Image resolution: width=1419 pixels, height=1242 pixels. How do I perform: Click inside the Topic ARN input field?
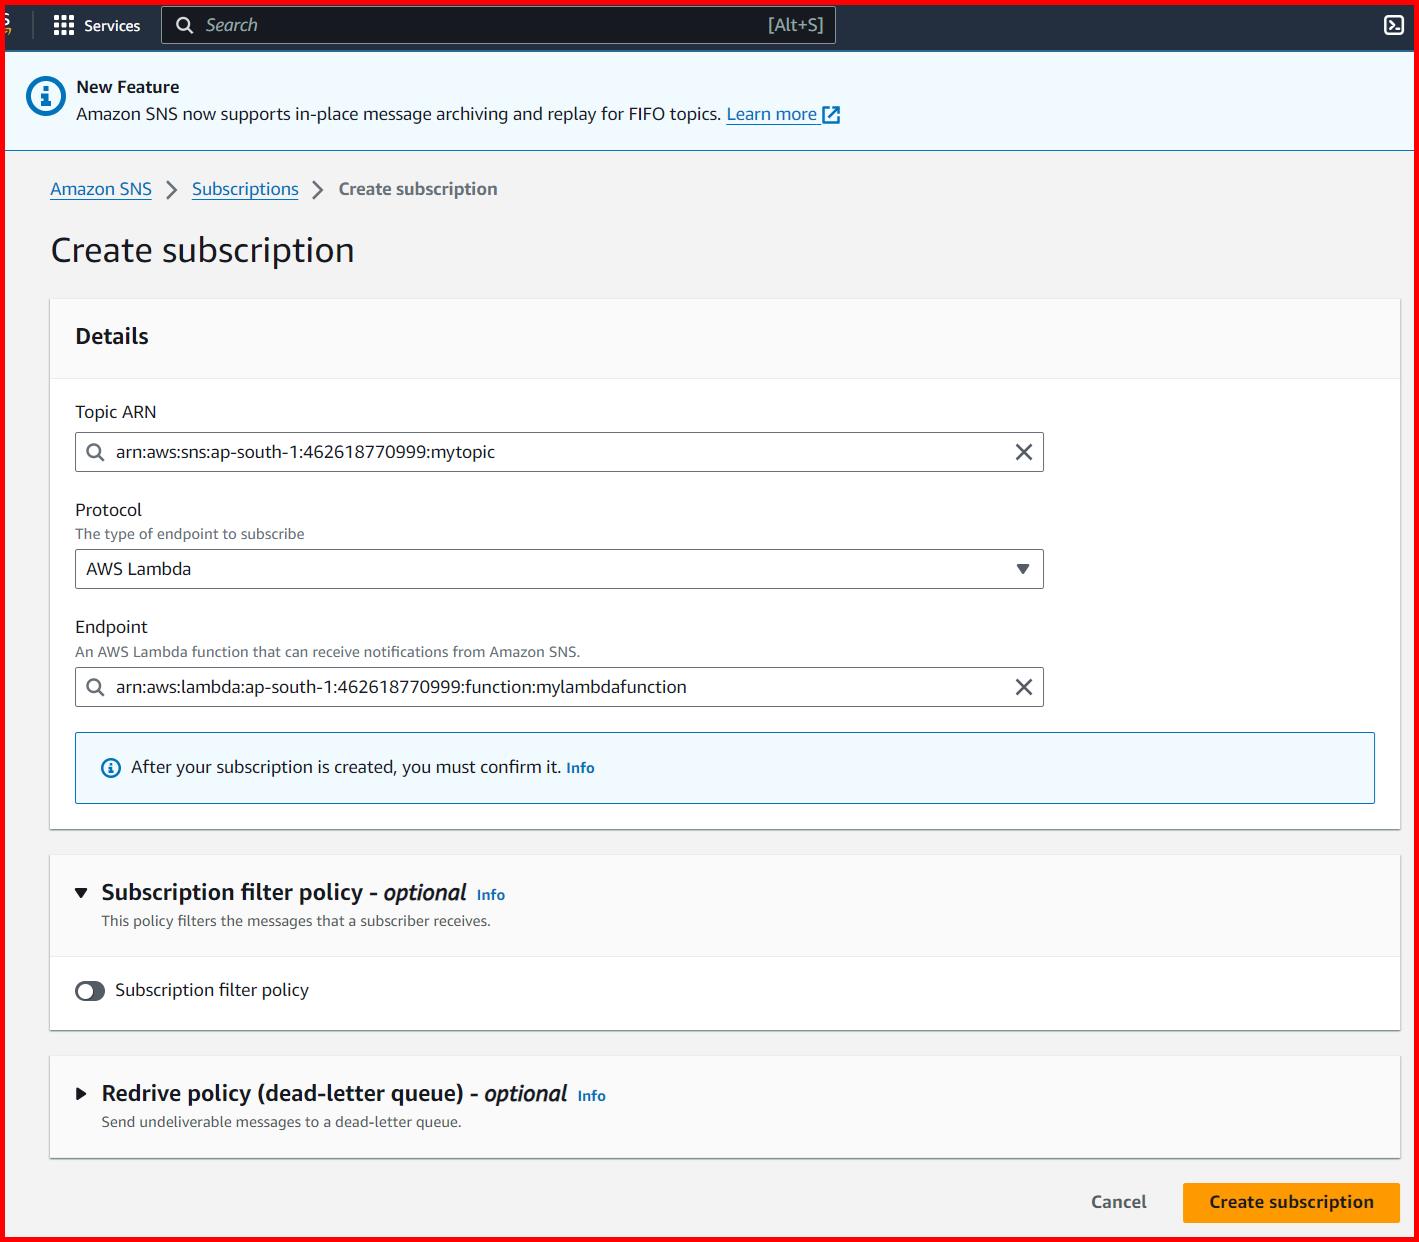pyautogui.click(x=559, y=452)
